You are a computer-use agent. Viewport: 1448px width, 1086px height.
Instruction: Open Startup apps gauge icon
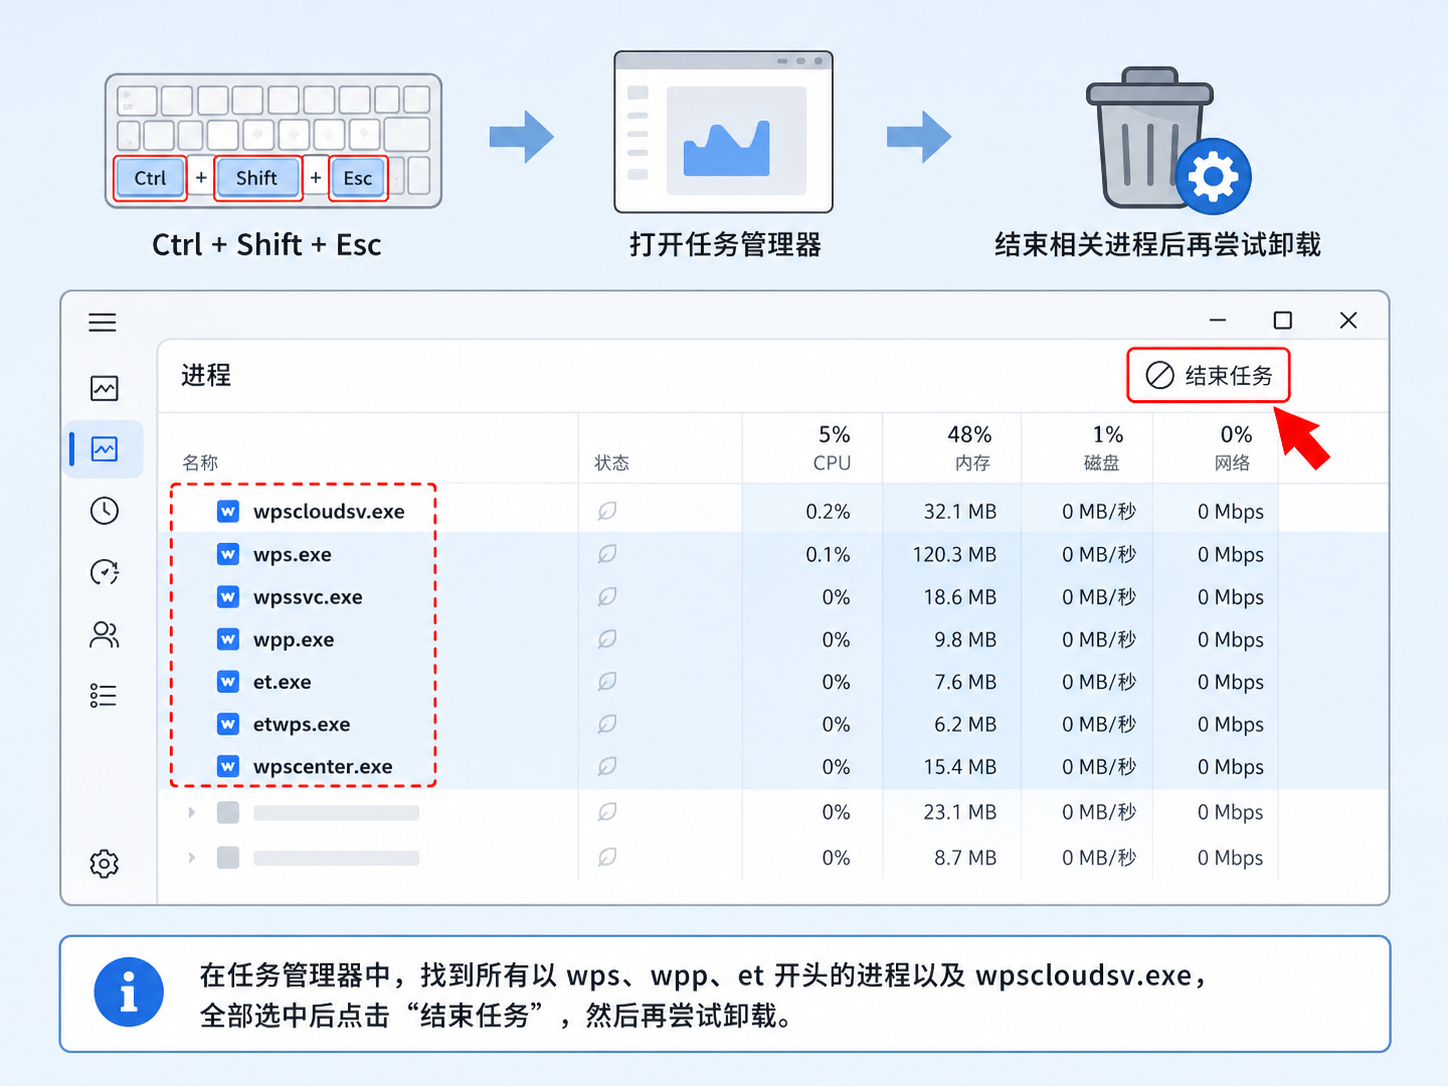[104, 572]
